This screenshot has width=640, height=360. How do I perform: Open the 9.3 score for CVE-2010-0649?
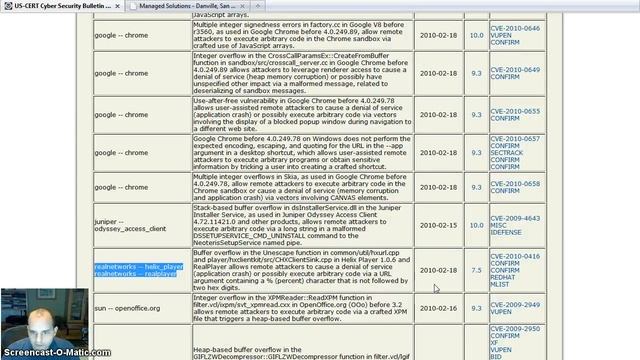click(x=476, y=73)
